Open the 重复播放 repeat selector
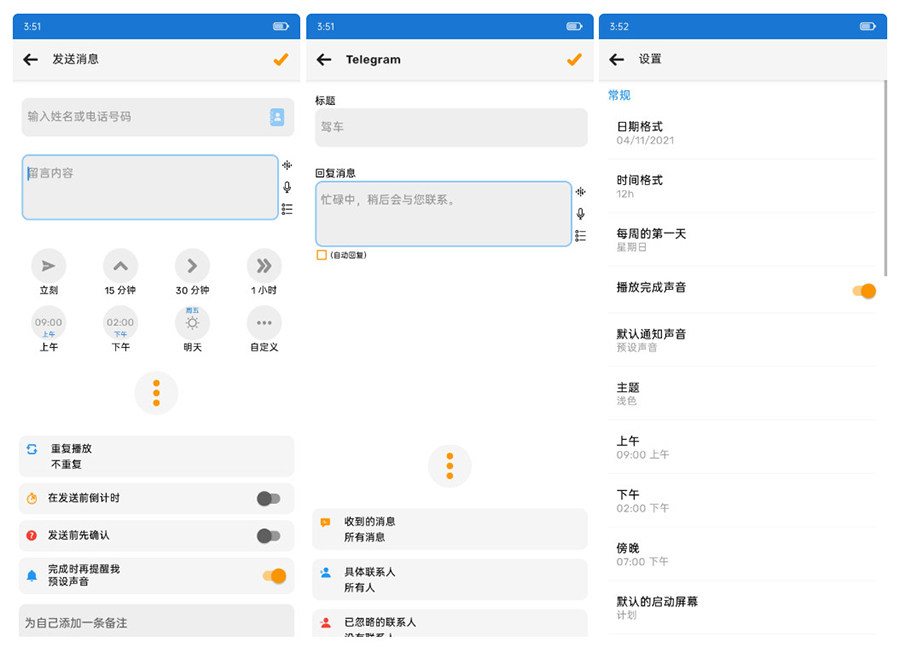This screenshot has width=900, height=653. [x=156, y=456]
